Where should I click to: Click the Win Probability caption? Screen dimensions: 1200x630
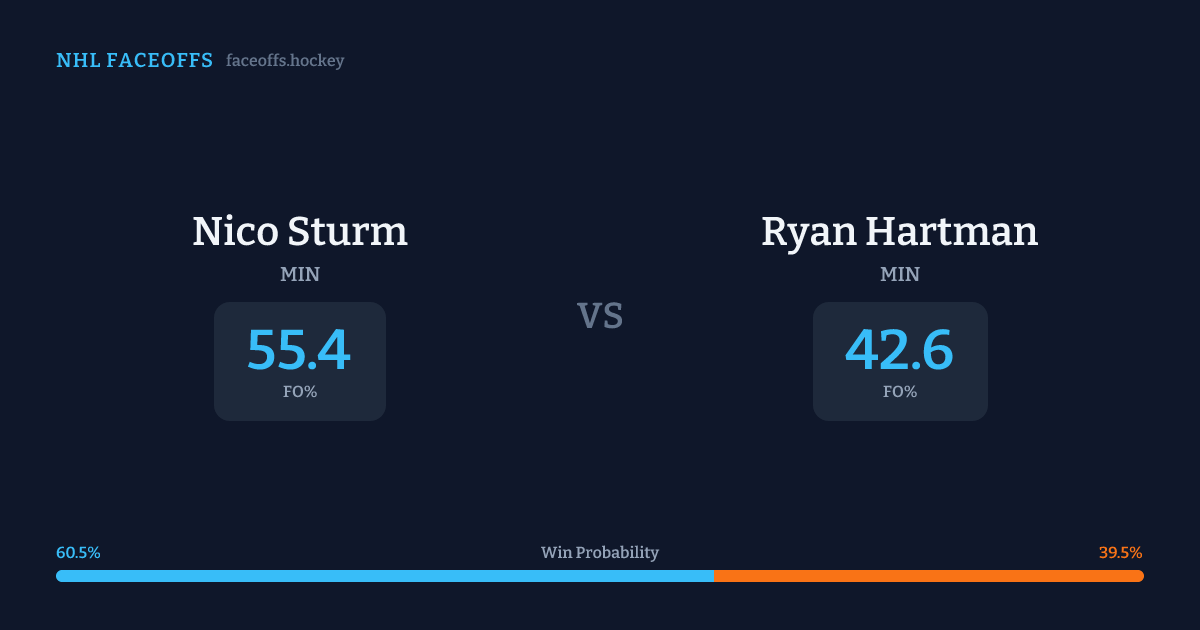pyautogui.click(x=600, y=553)
